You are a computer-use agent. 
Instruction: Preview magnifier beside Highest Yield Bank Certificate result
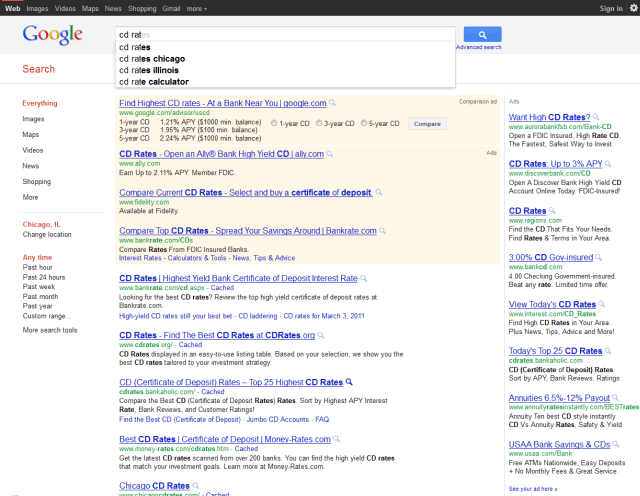point(364,278)
